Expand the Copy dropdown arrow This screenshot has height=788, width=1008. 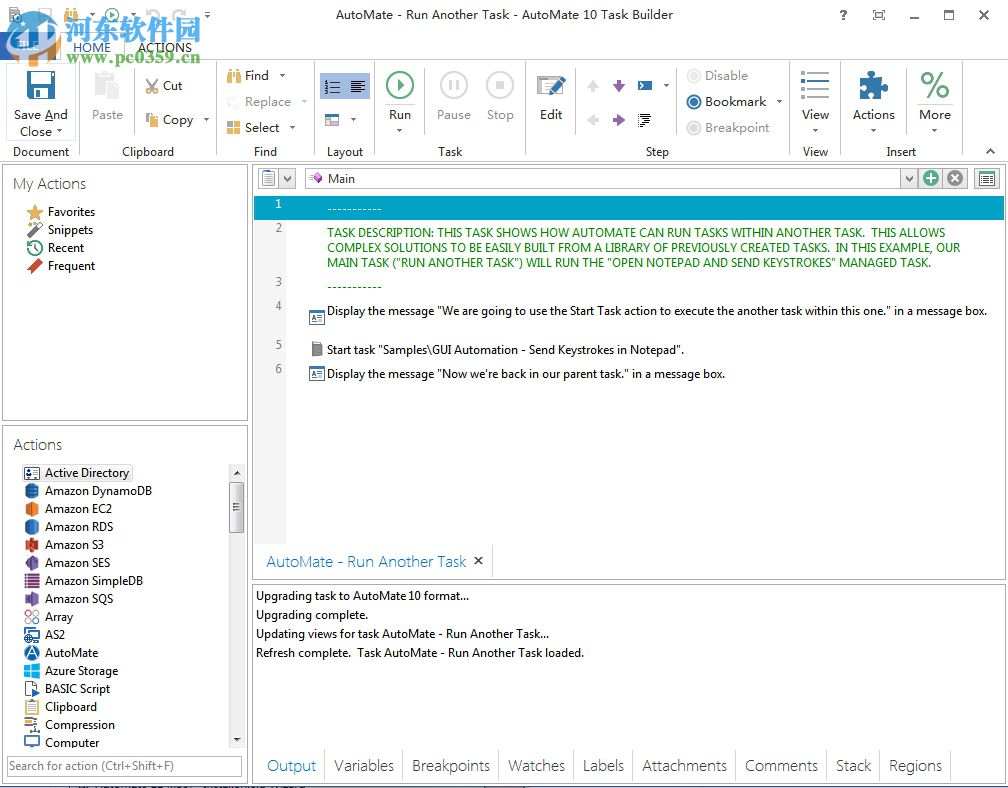(x=207, y=120)
